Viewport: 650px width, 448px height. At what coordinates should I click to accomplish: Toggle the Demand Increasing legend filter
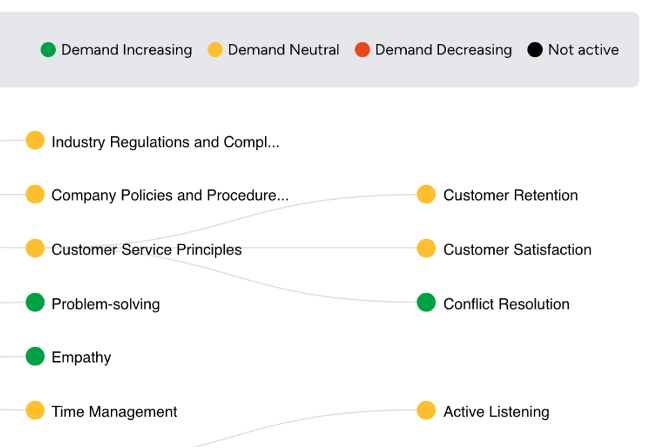click(x=116, y=50)
